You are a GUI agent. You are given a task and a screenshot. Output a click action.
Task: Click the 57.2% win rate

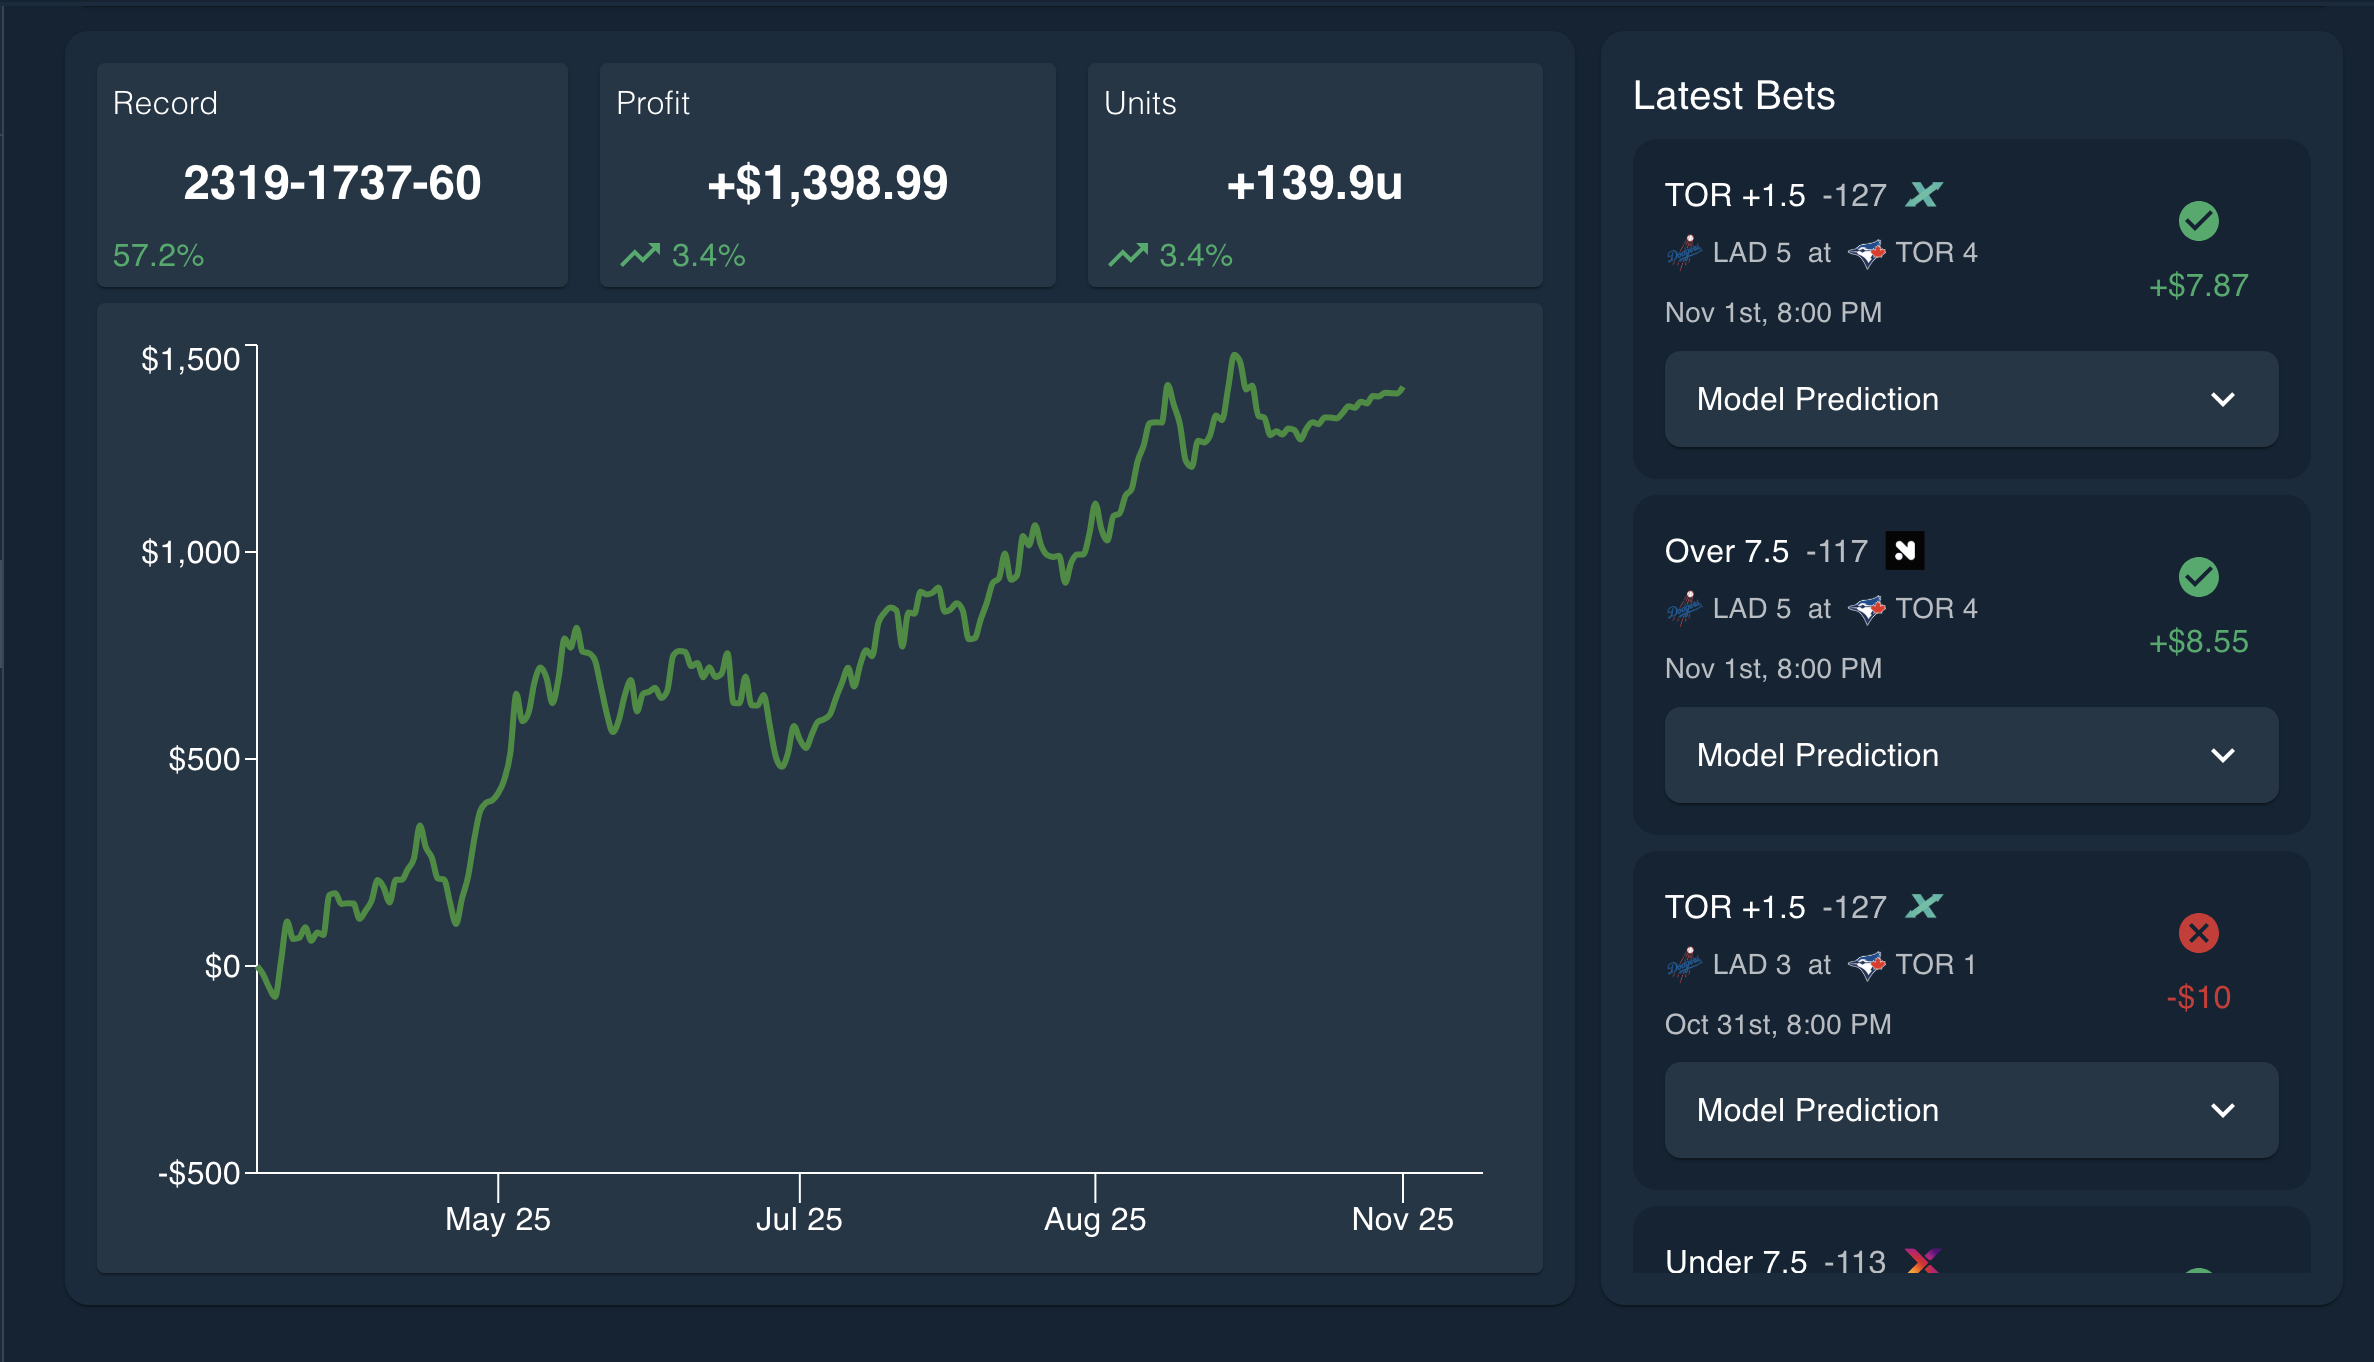(x=158, y=255)
